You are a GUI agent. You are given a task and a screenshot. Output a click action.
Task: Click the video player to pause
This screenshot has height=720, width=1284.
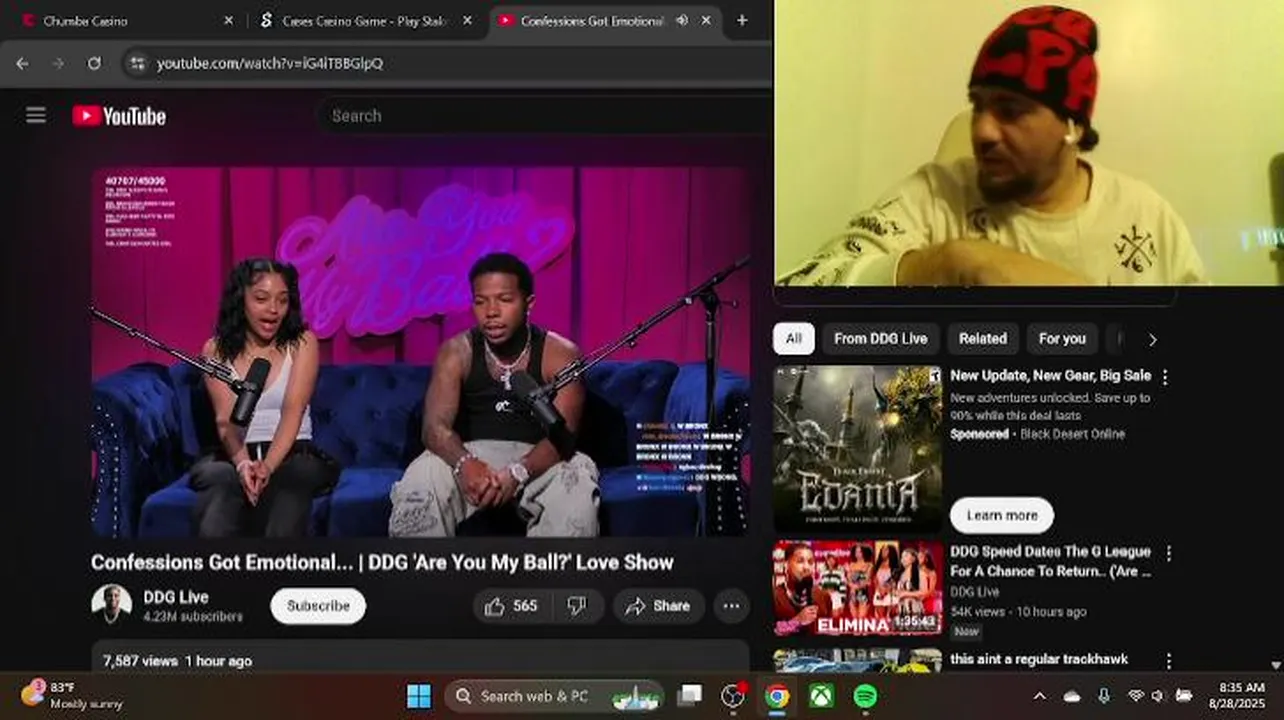point(421,352)
